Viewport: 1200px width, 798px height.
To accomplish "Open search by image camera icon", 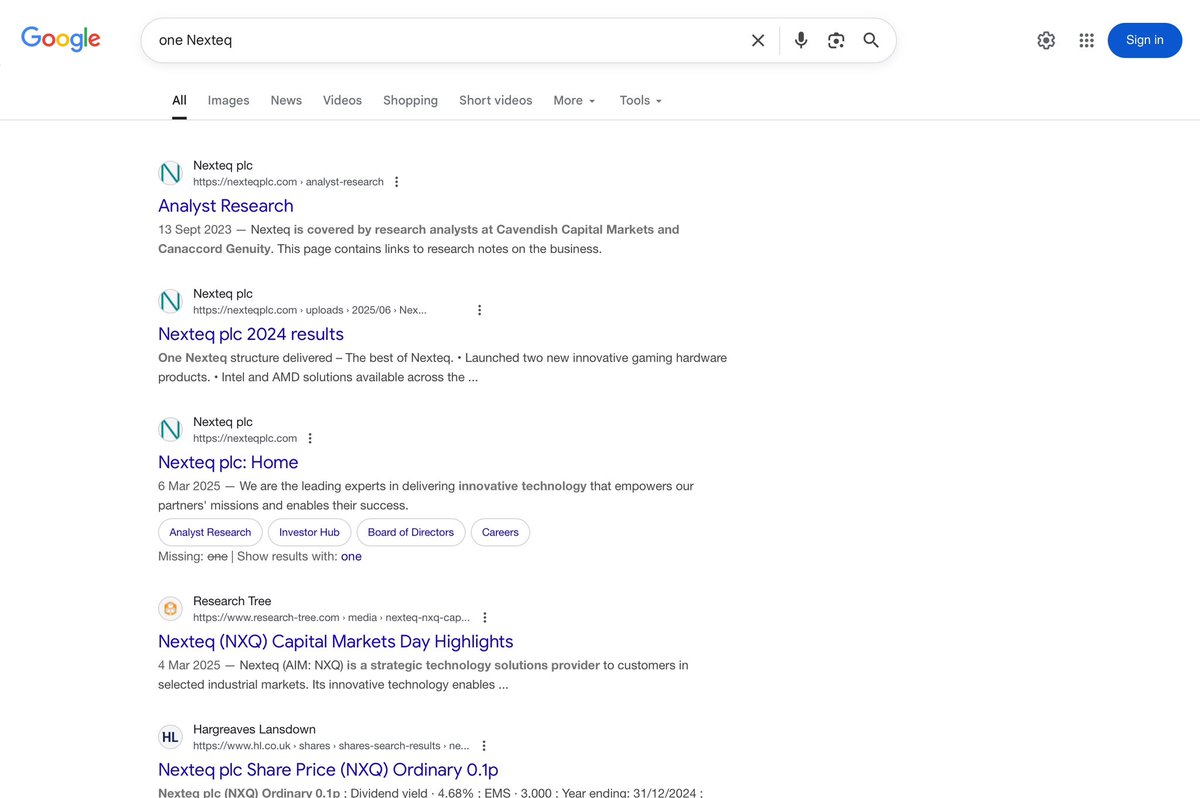I will [836, 40].
